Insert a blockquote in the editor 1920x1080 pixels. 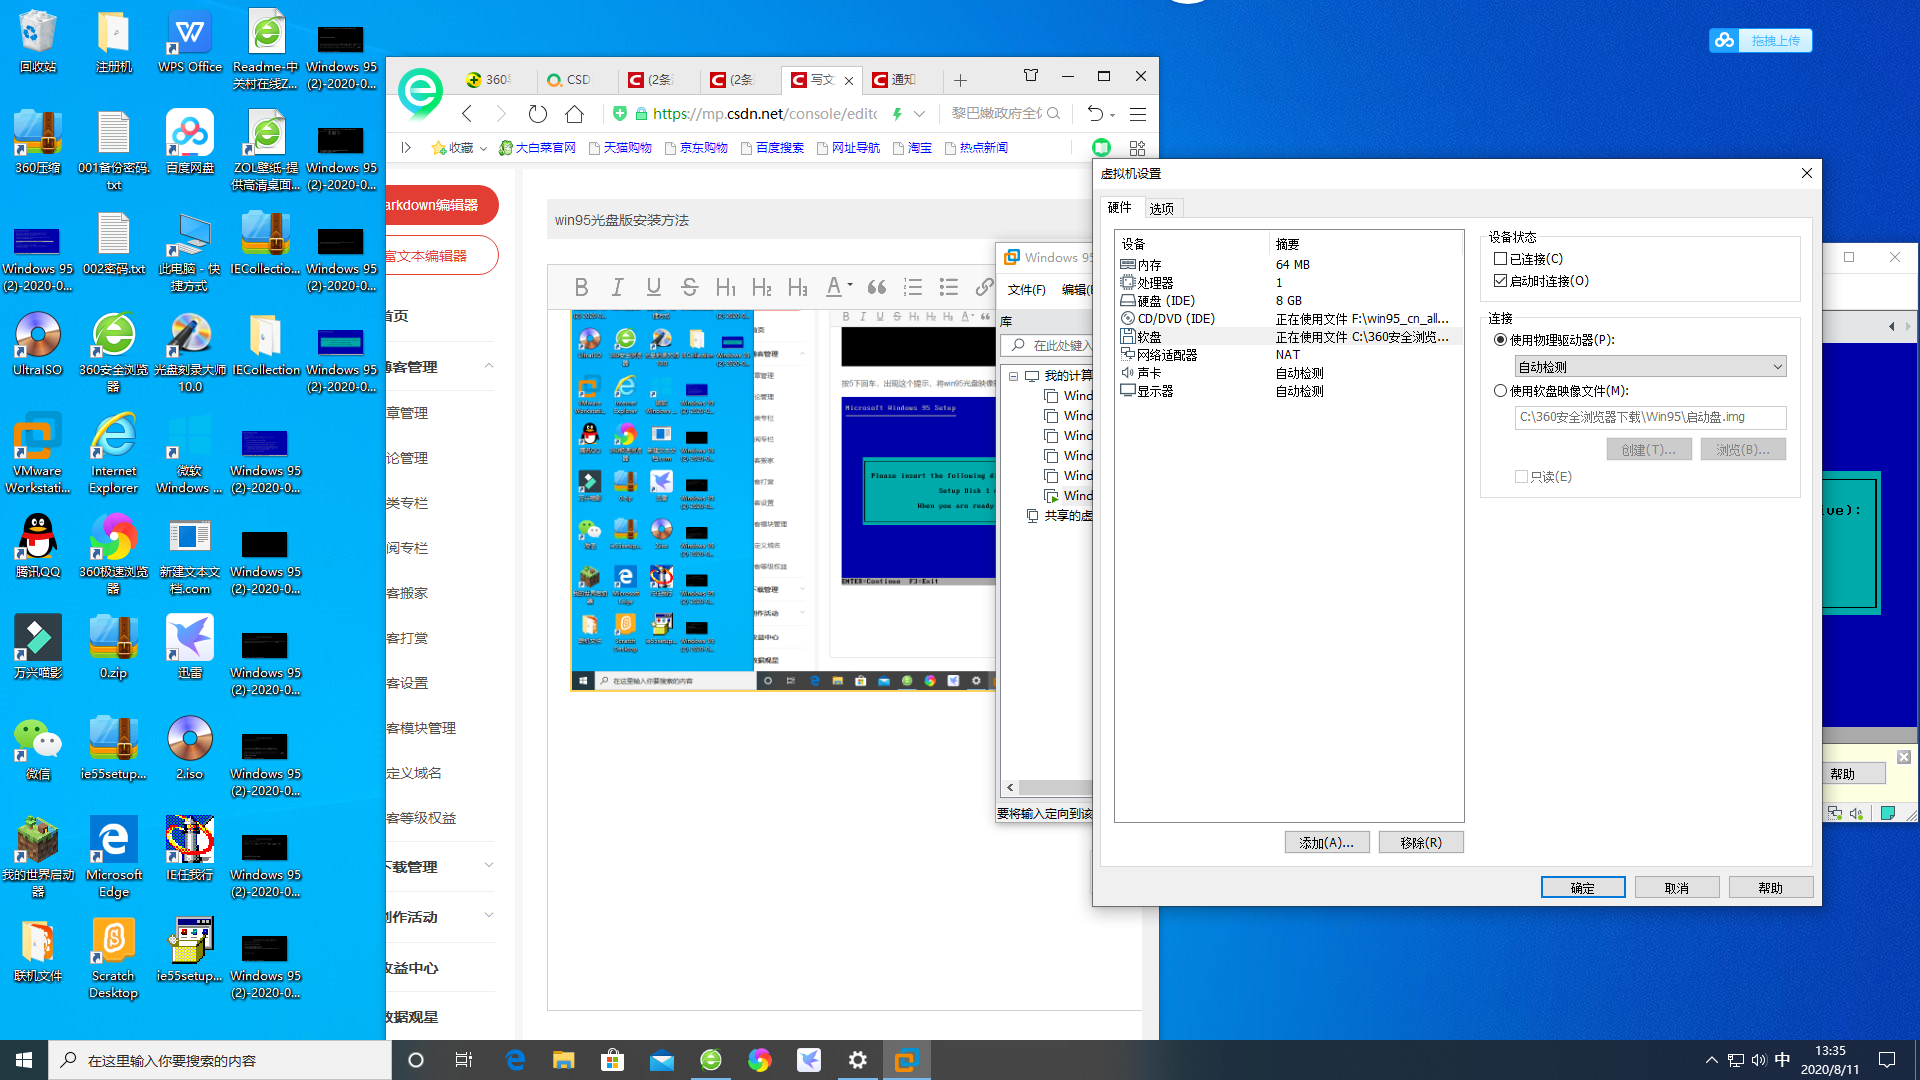tap(877, 287)
